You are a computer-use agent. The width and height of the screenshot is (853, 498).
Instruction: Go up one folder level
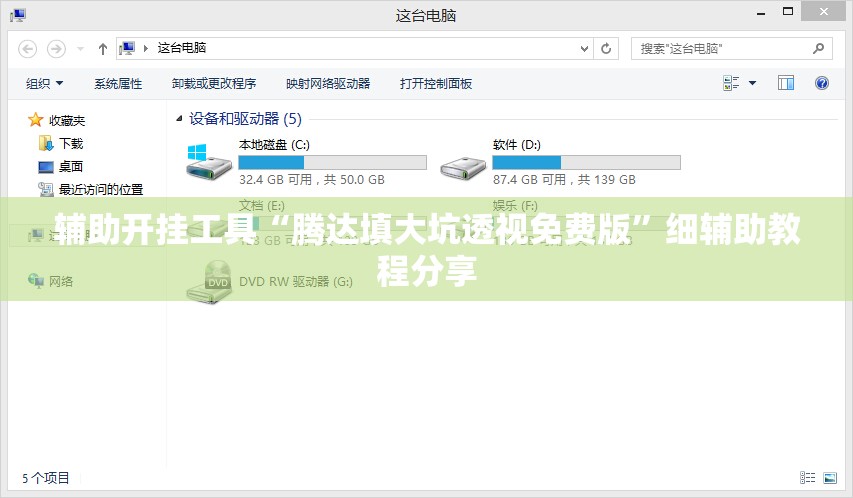[103, 49]
